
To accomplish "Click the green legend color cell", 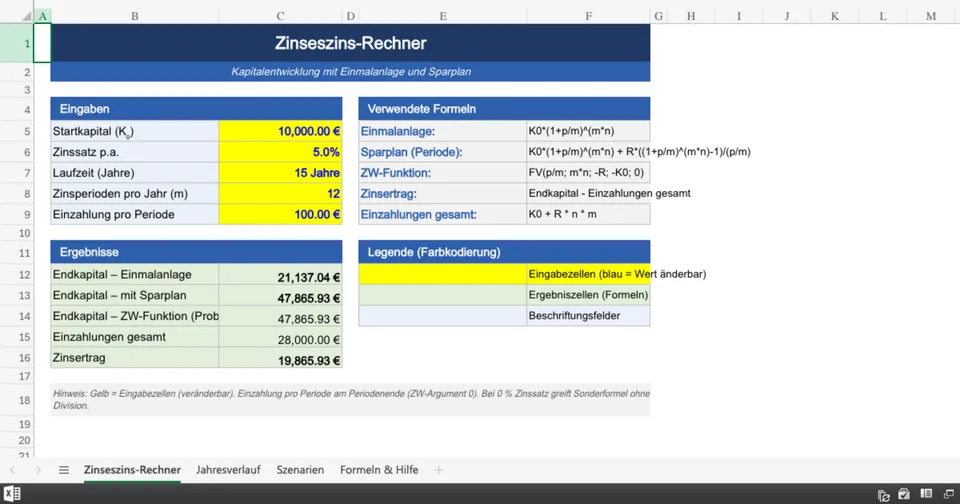I will (x=443, y=295).
